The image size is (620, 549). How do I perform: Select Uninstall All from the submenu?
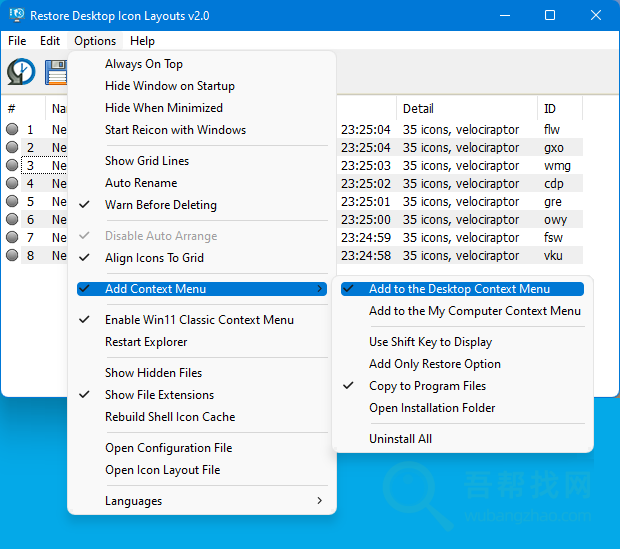[400, 439]
